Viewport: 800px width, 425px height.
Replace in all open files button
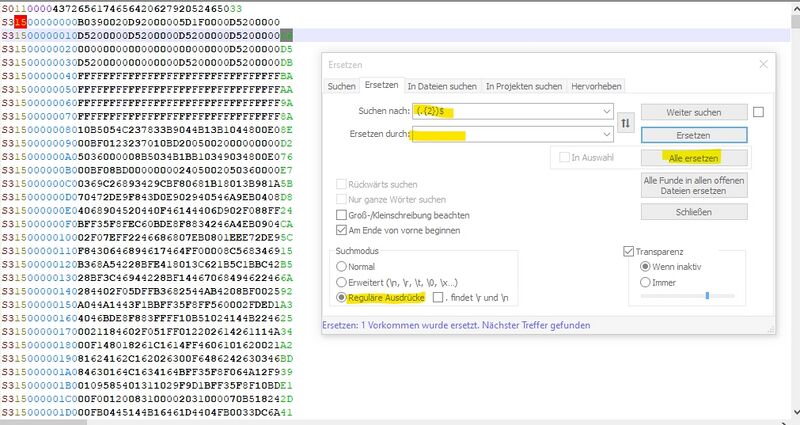693,185
